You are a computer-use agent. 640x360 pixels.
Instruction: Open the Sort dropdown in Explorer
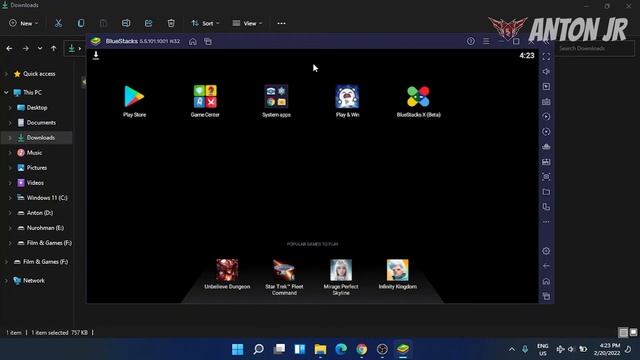[x=205, y=23]
